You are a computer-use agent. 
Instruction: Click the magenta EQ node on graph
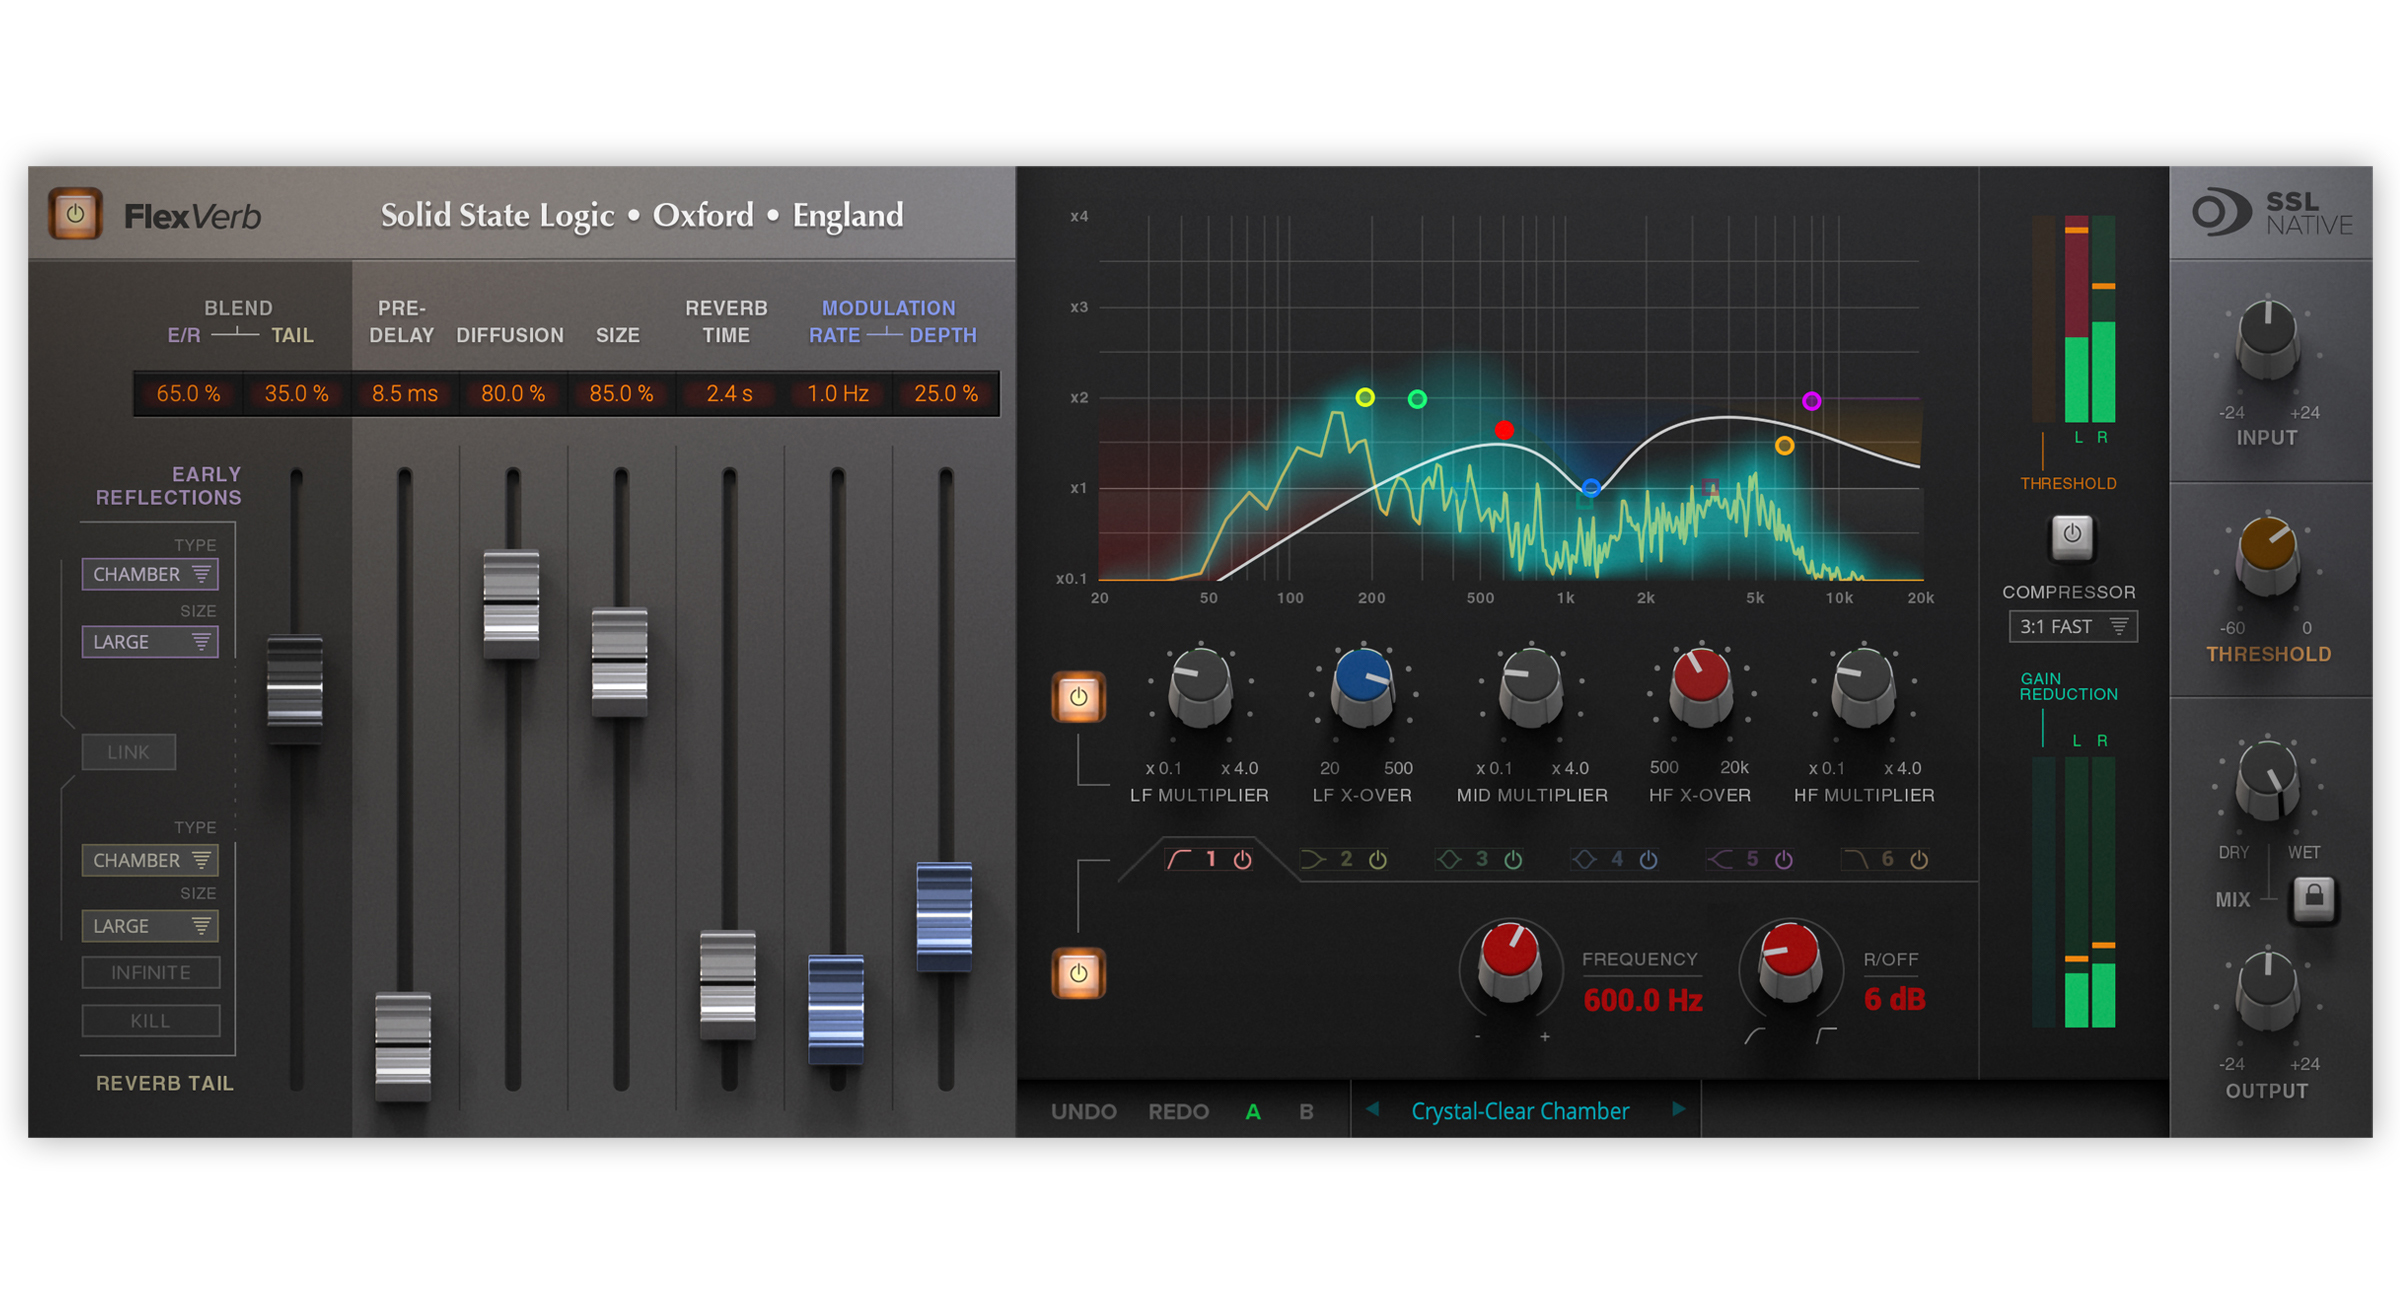click(1811, 401)
